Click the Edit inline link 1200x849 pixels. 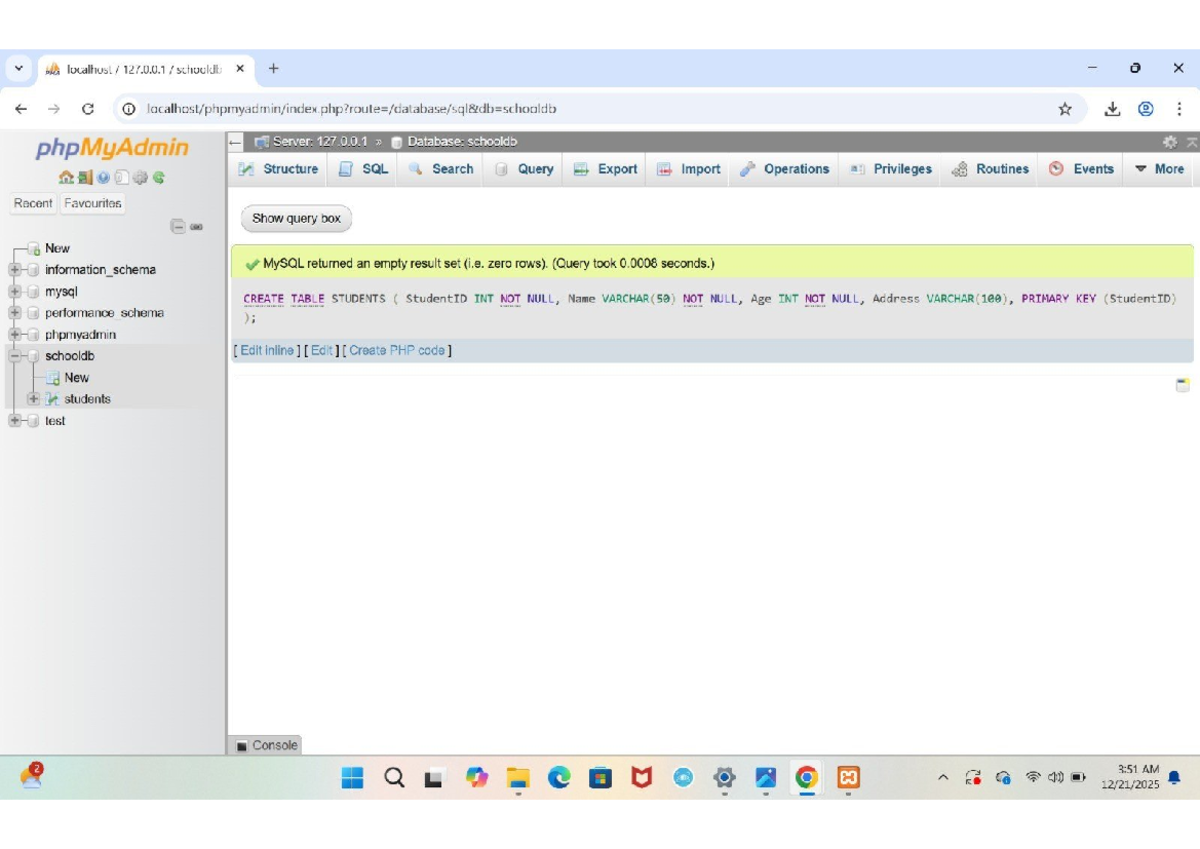pyautogui.click(x=267, y=351)
